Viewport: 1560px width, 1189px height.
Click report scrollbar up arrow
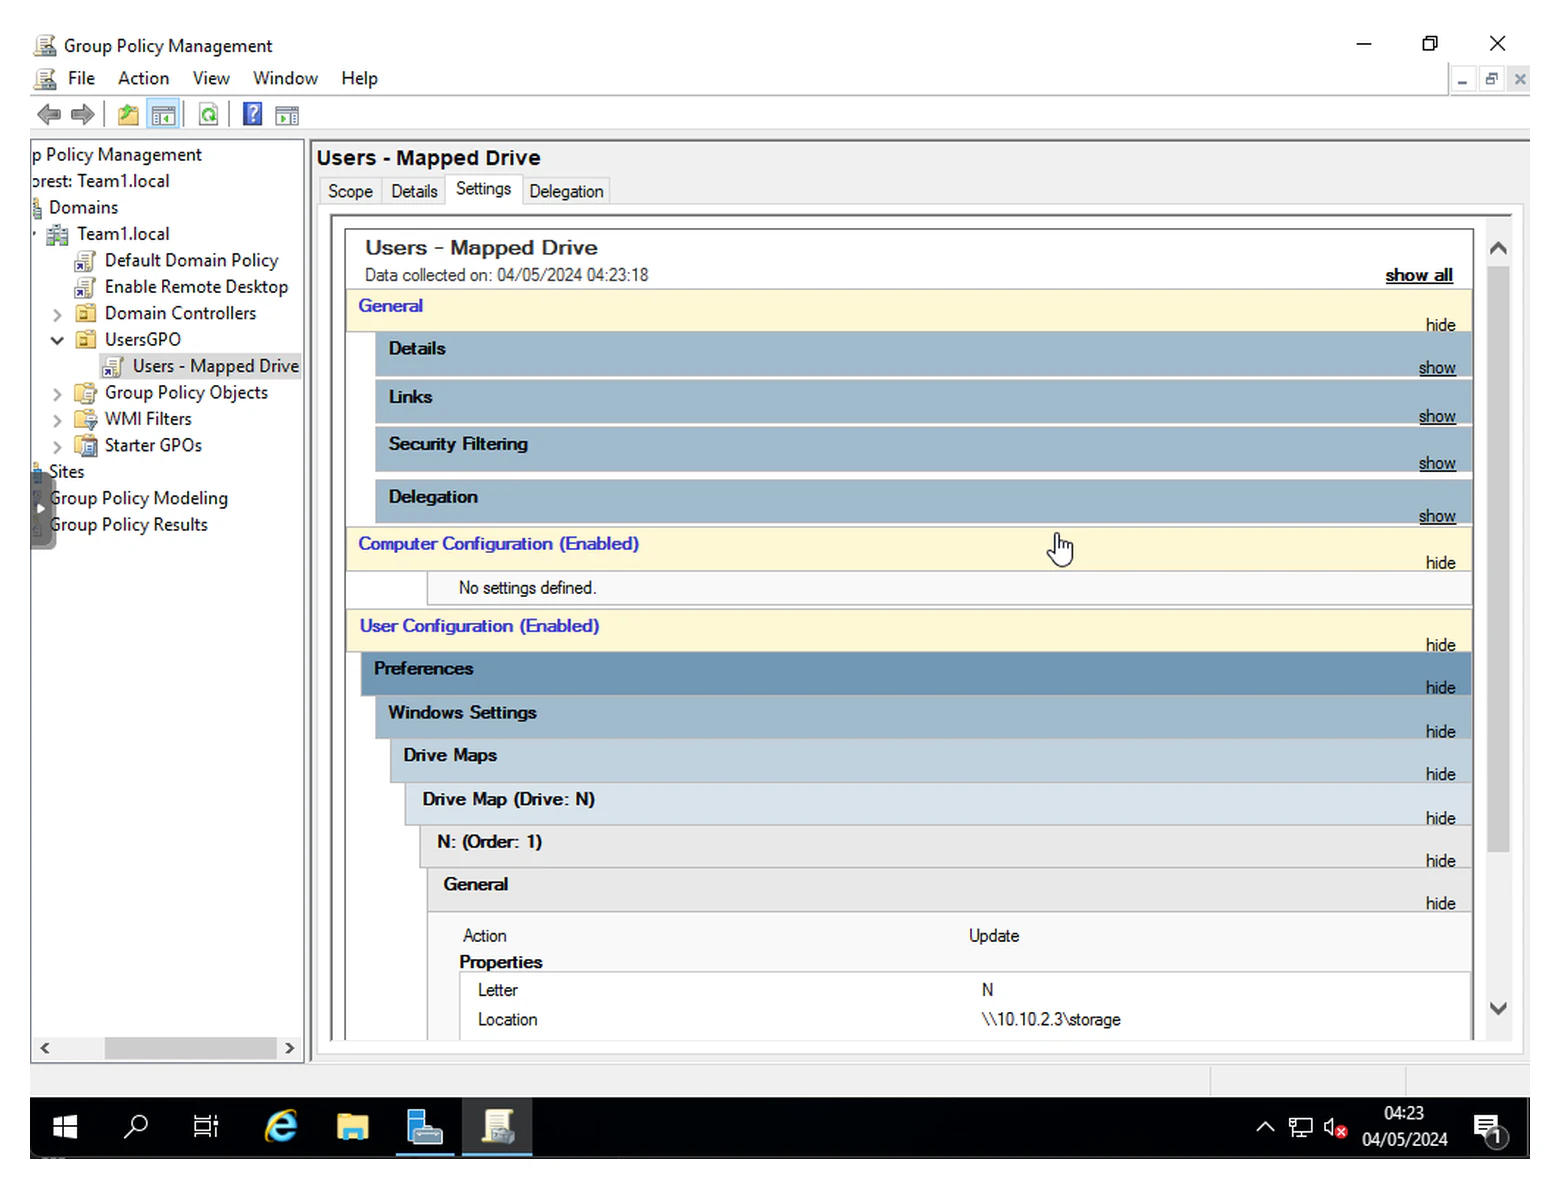point(1498,248)
